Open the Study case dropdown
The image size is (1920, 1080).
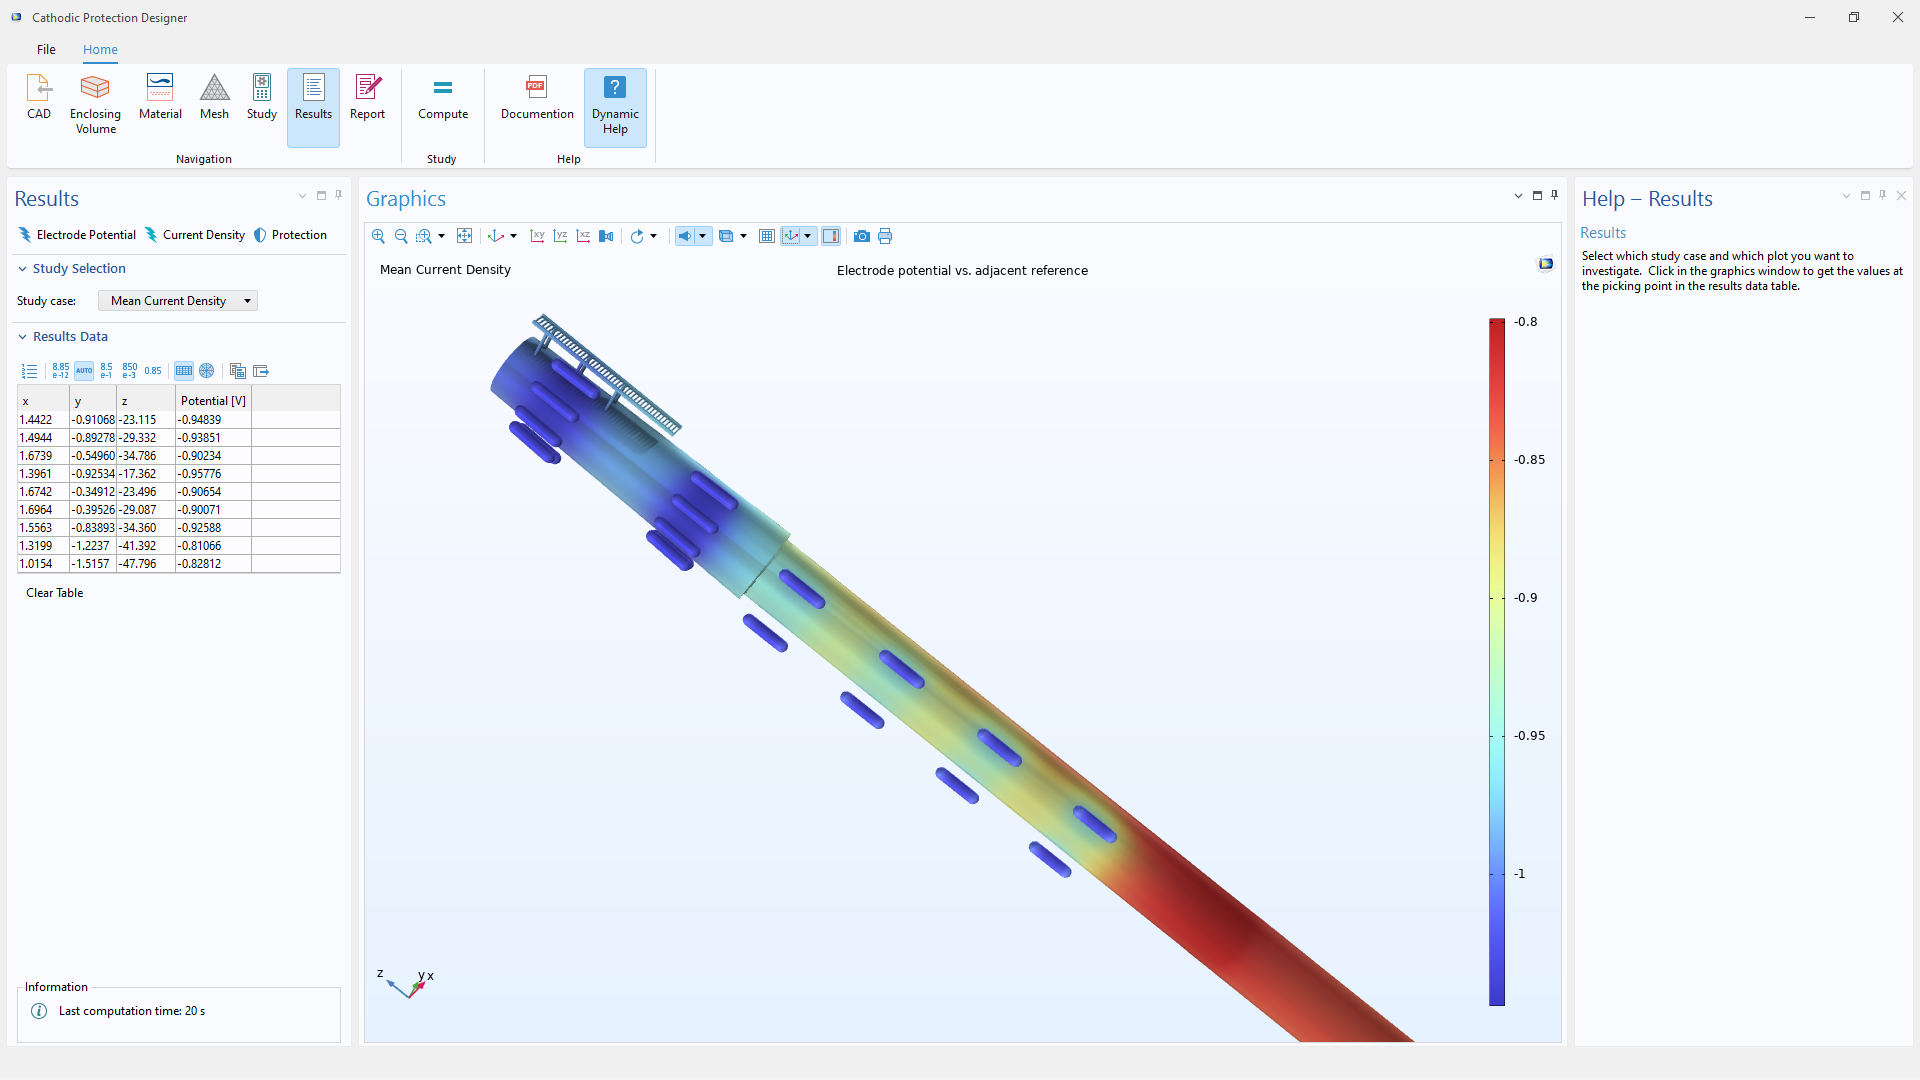pyautogui.click(x=178, y=301)
